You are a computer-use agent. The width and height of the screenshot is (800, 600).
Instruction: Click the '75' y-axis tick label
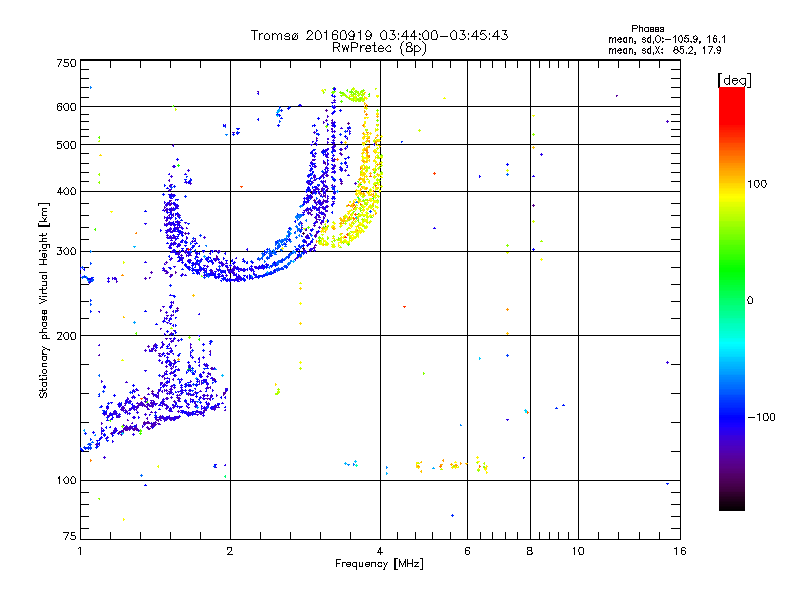70,536
